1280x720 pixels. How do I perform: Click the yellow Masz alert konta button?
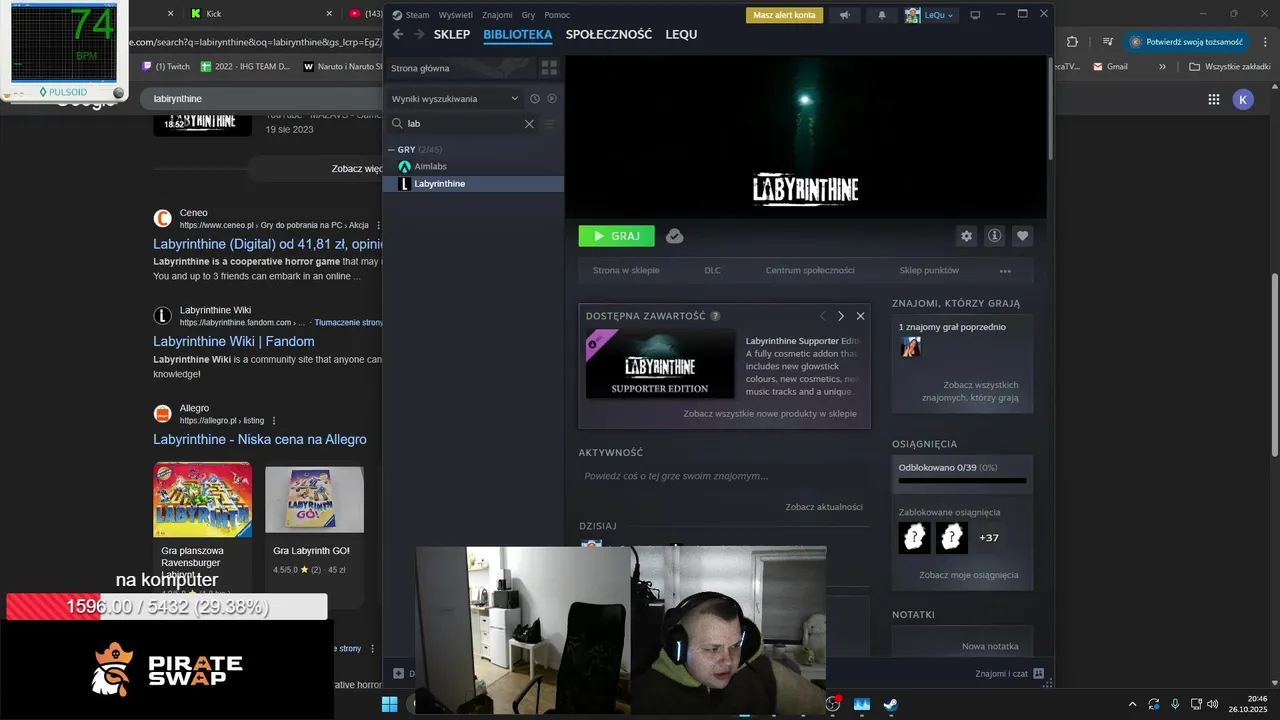click(785, 15)
